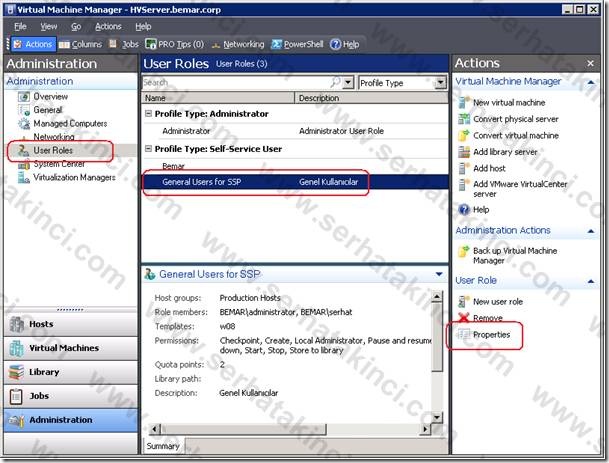Viewport: 609px width, 463px height.
Task: Select the Summary tab
Action: click(x=163, y=446)
